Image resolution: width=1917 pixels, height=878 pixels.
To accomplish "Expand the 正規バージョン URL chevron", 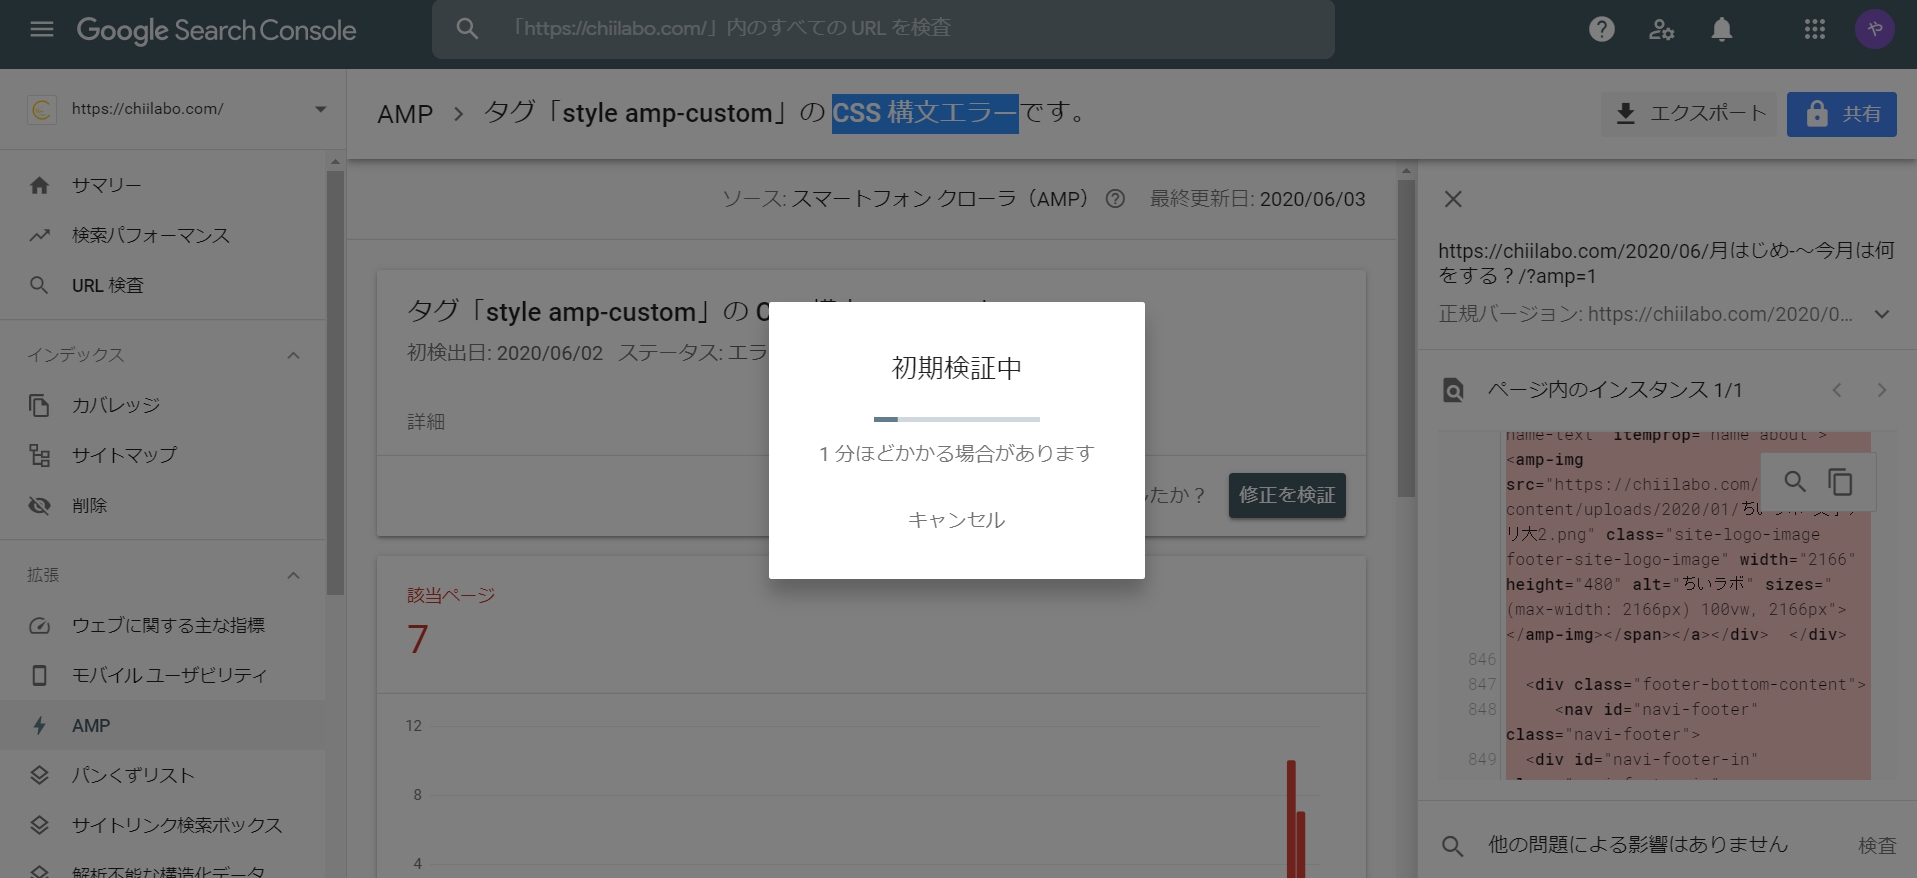I will (1882, 314).
